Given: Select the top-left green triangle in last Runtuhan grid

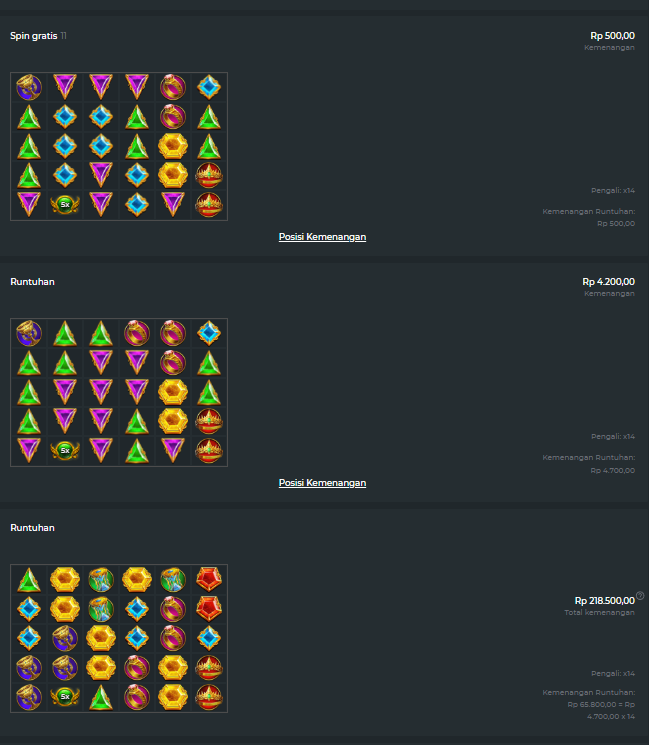Looking at the screenshot, I should 29,580.
